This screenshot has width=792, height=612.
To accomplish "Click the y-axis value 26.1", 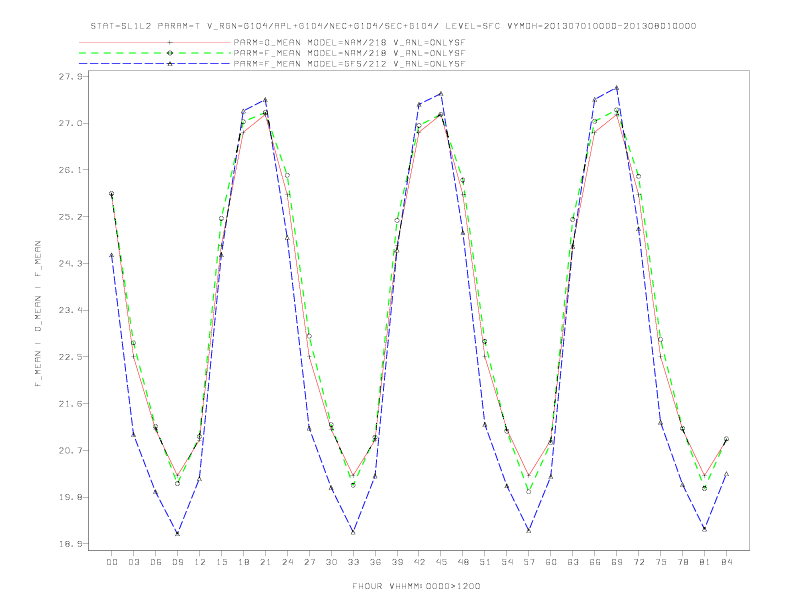I will click(70, 170).
